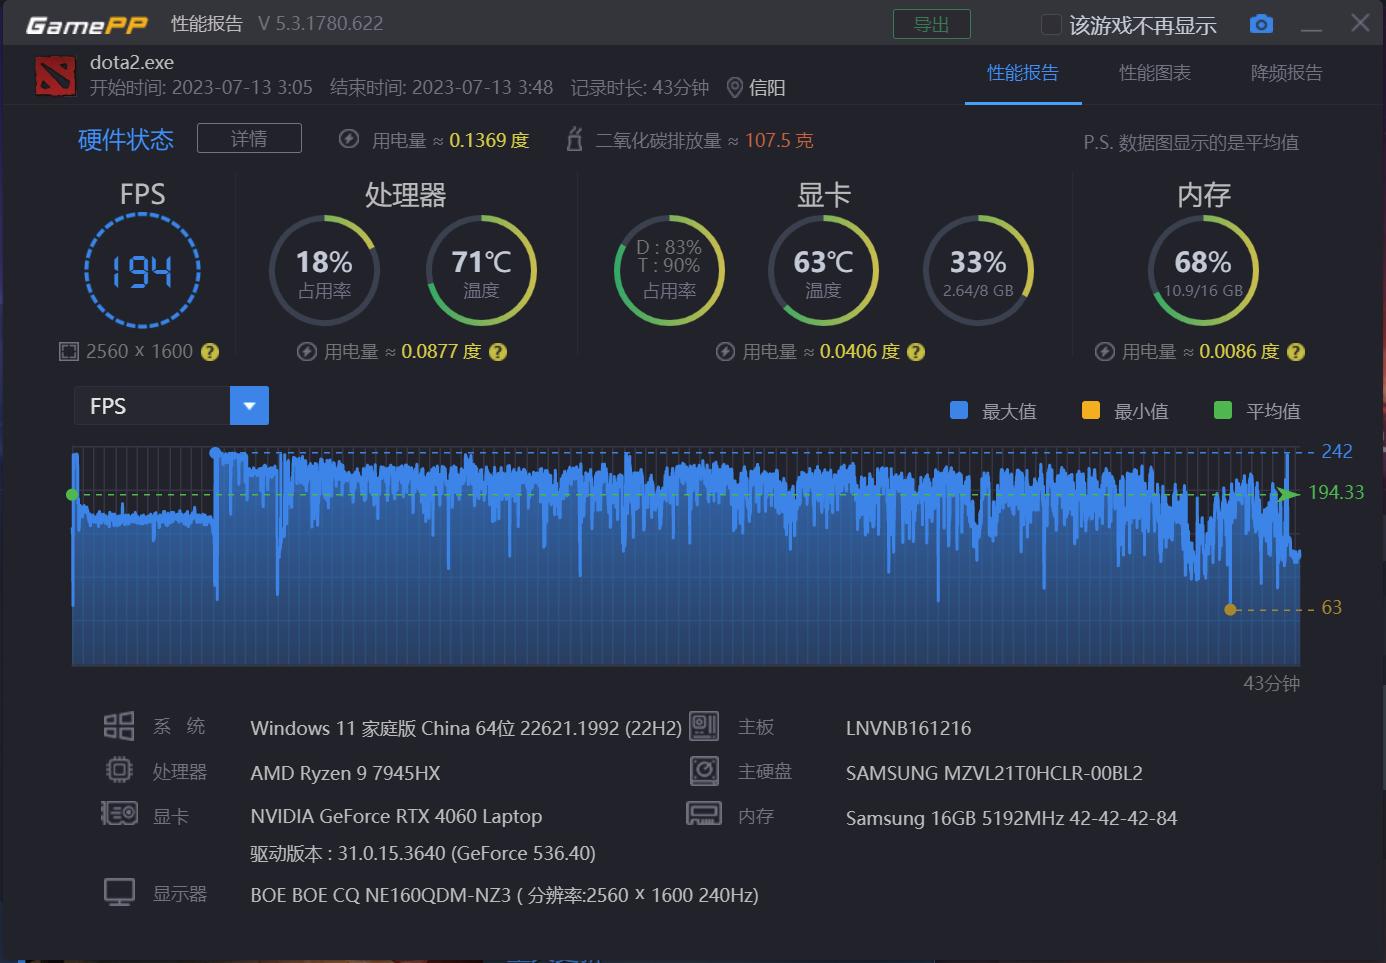
Task: Open the FPS metric selection box
Action: tap(152, 406)
